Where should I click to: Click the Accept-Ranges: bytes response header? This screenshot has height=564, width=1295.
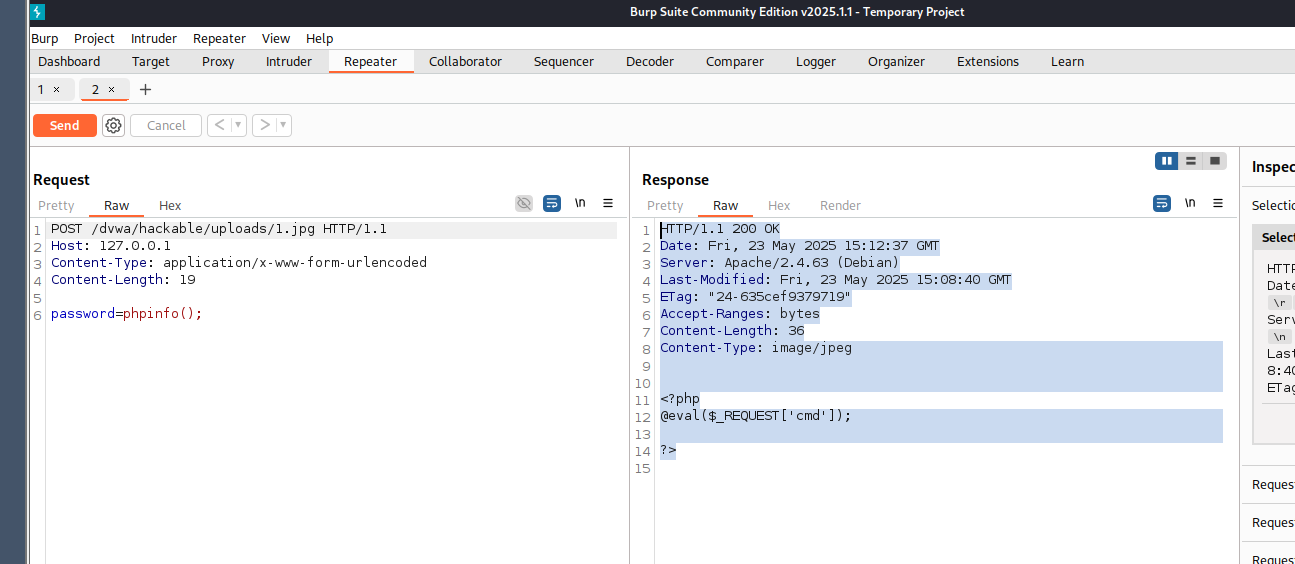pos(740,314)
